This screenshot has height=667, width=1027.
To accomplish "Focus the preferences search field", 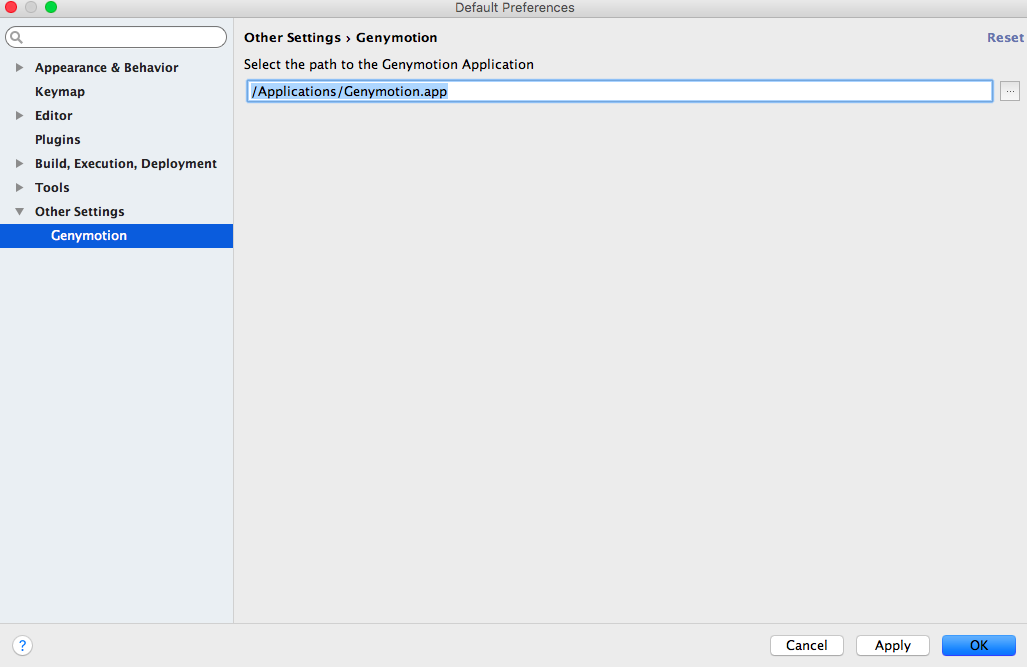I will click(117, 37).
